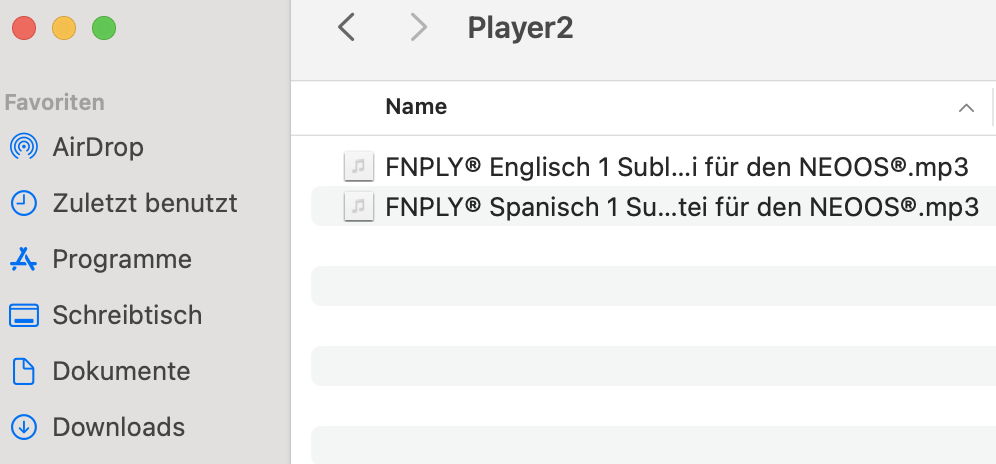Screen dimensions: 996x464
Task: Close the Finder window with the red button
Action: coord(24,28)
